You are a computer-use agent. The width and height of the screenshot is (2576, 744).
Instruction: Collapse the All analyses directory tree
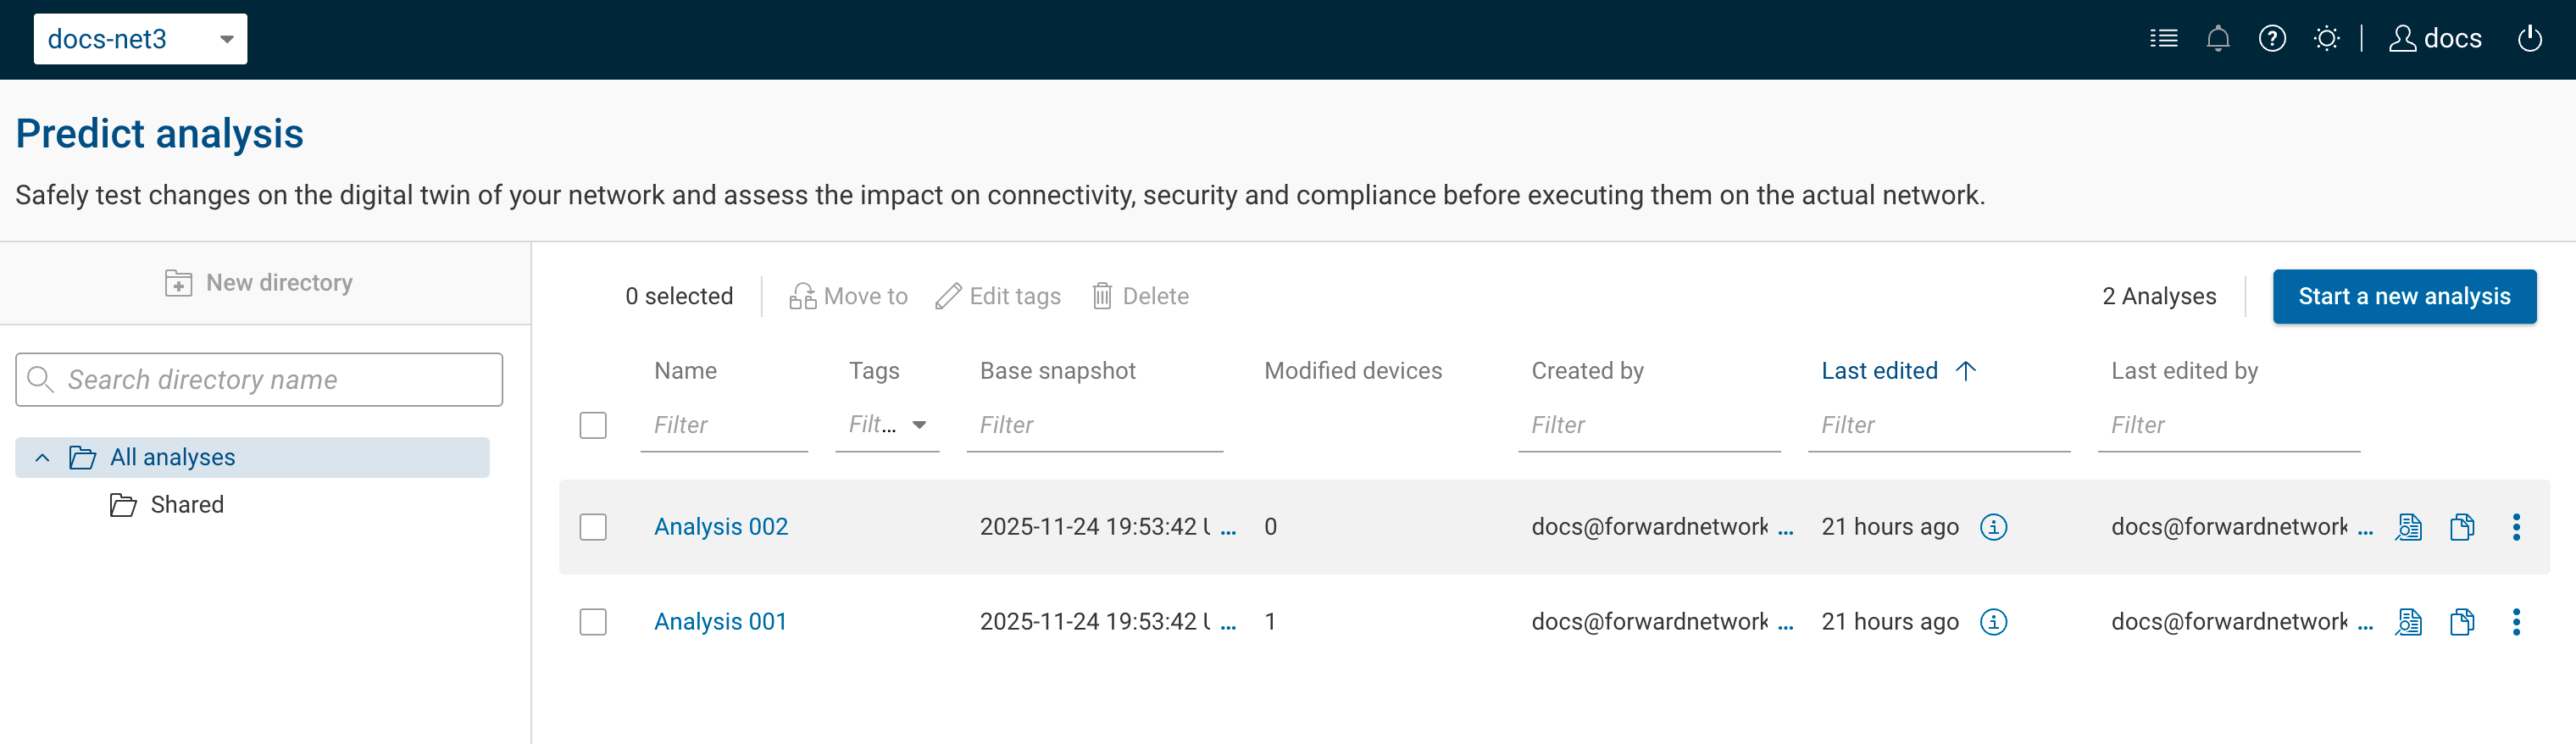point(42,458)
